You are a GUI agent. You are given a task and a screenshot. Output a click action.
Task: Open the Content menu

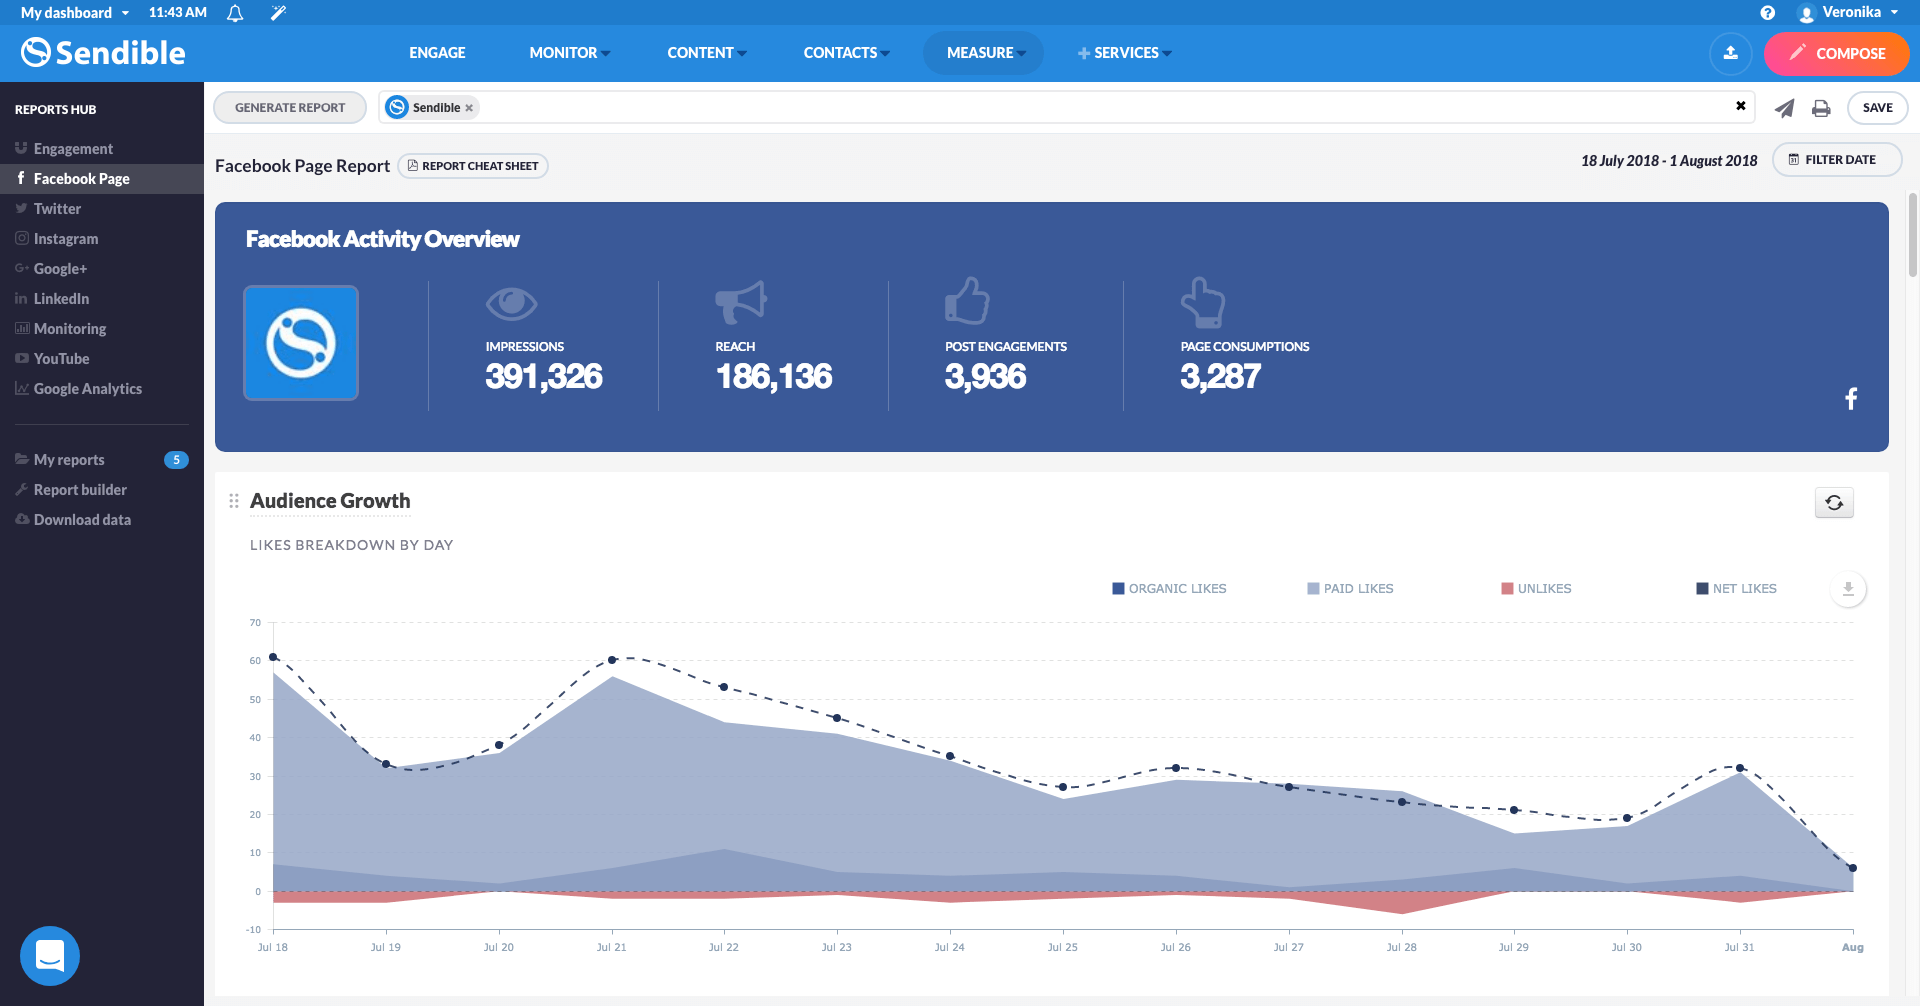pyautogui.click(x=707, y=53)
